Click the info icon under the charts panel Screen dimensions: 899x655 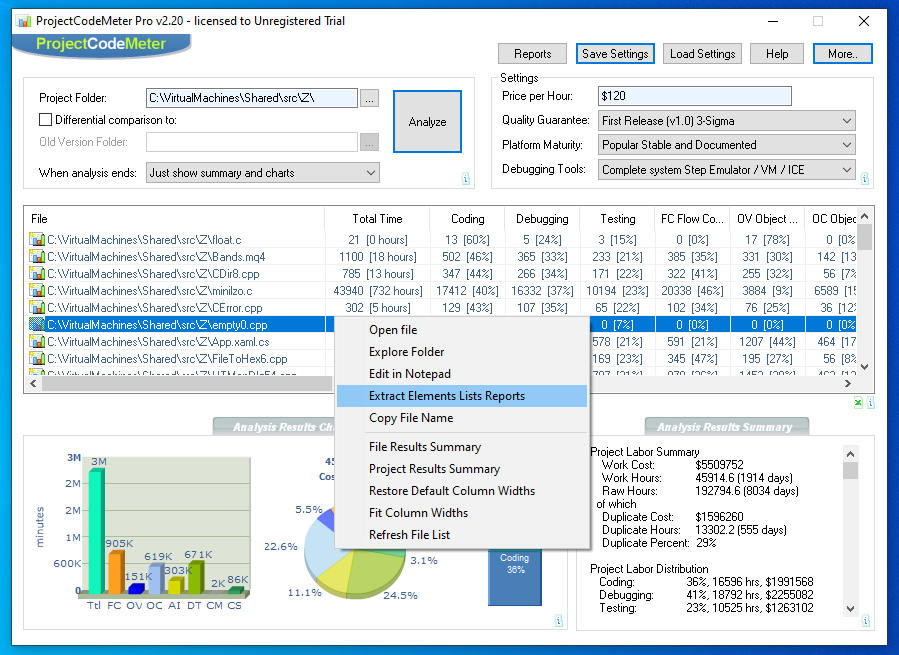pos(558,621)
